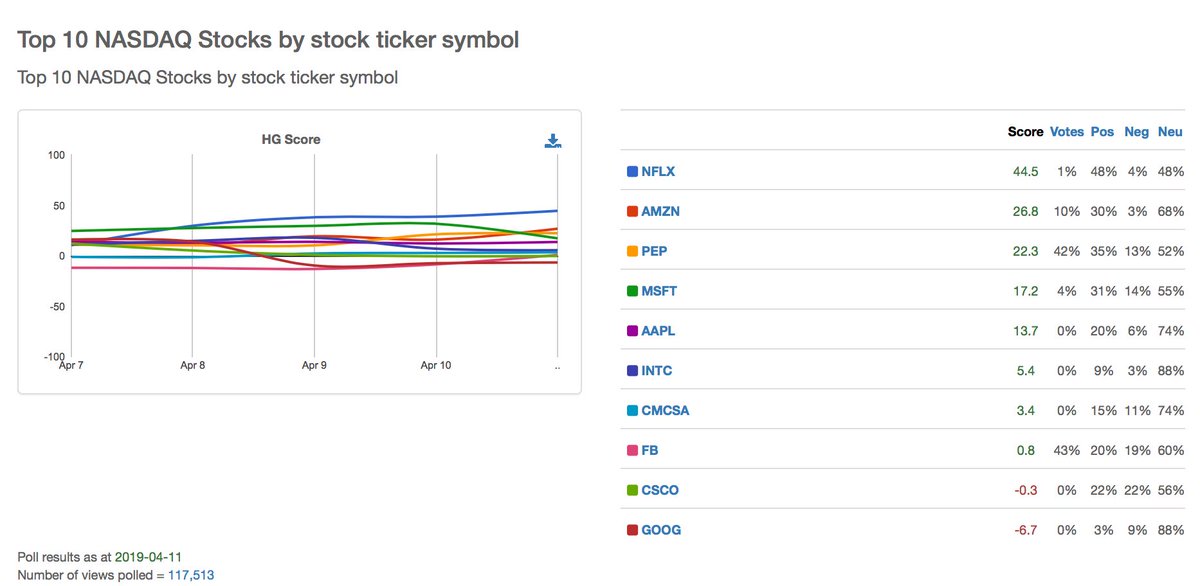
Task: Click the AAPL purple color swatch
Action: click(x=632, y=331)
